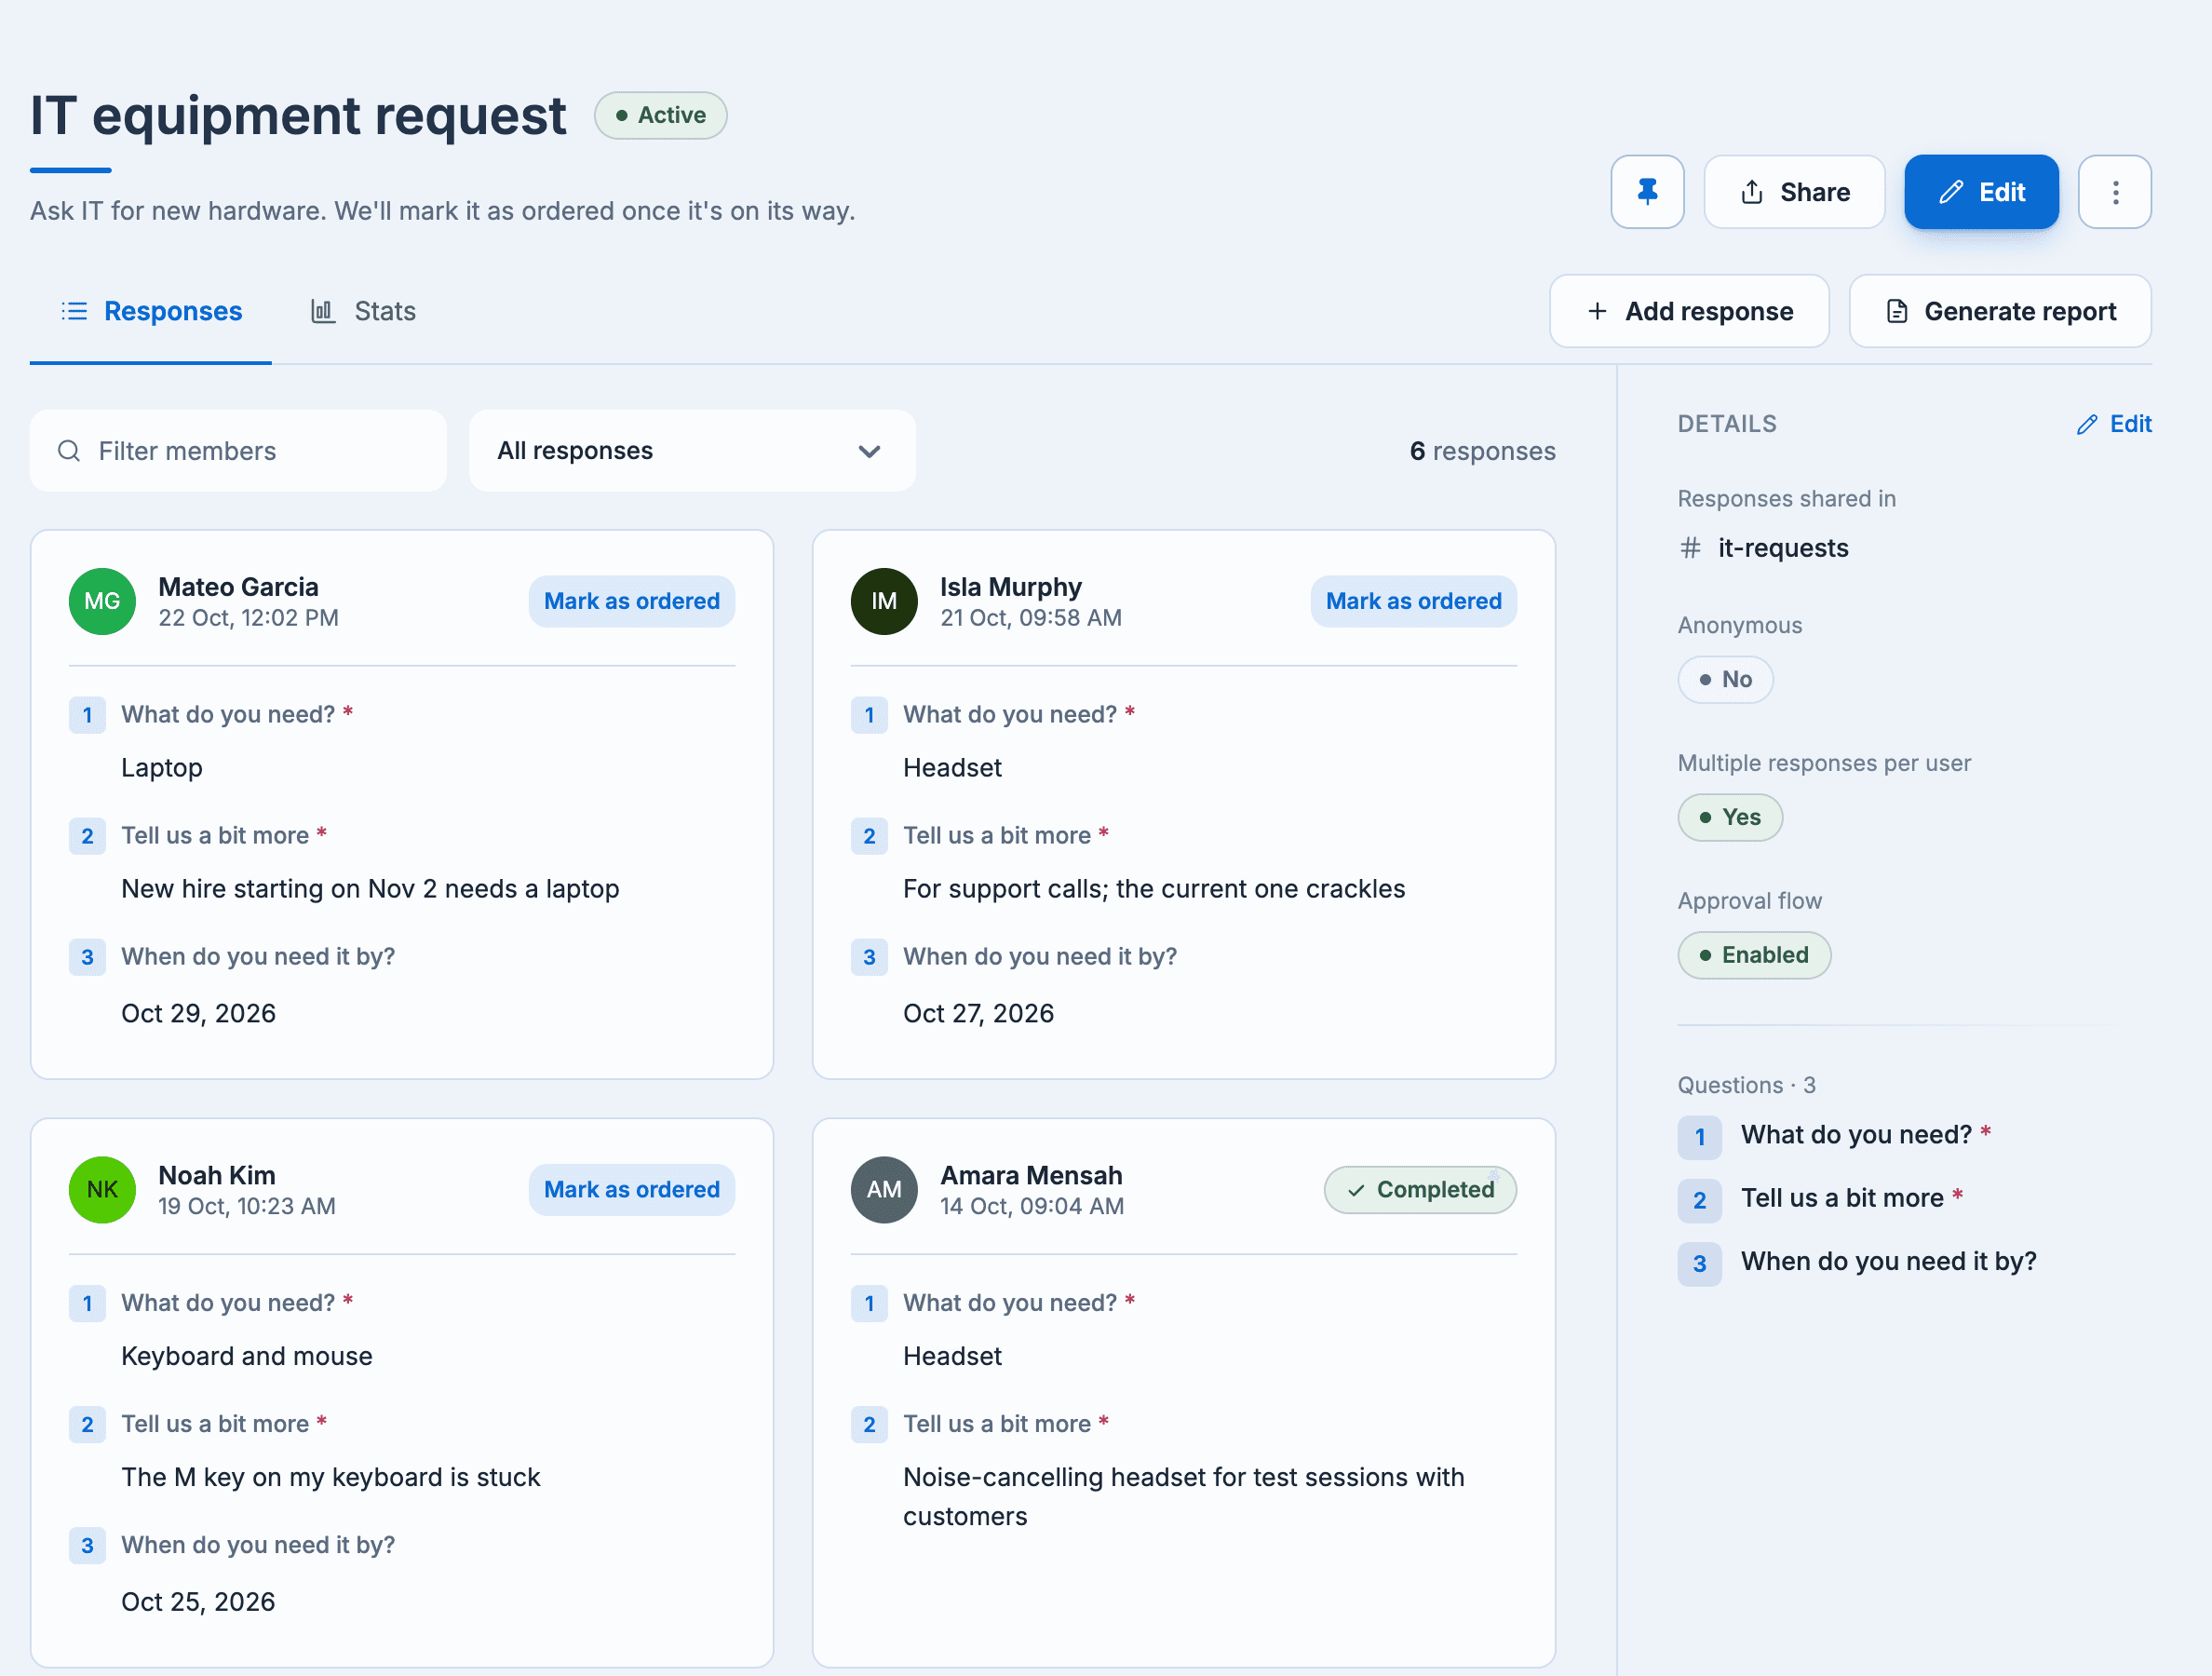Switch to the Responses tab
This screenshot has width=2212, height=1676.
tap(151, 312)
